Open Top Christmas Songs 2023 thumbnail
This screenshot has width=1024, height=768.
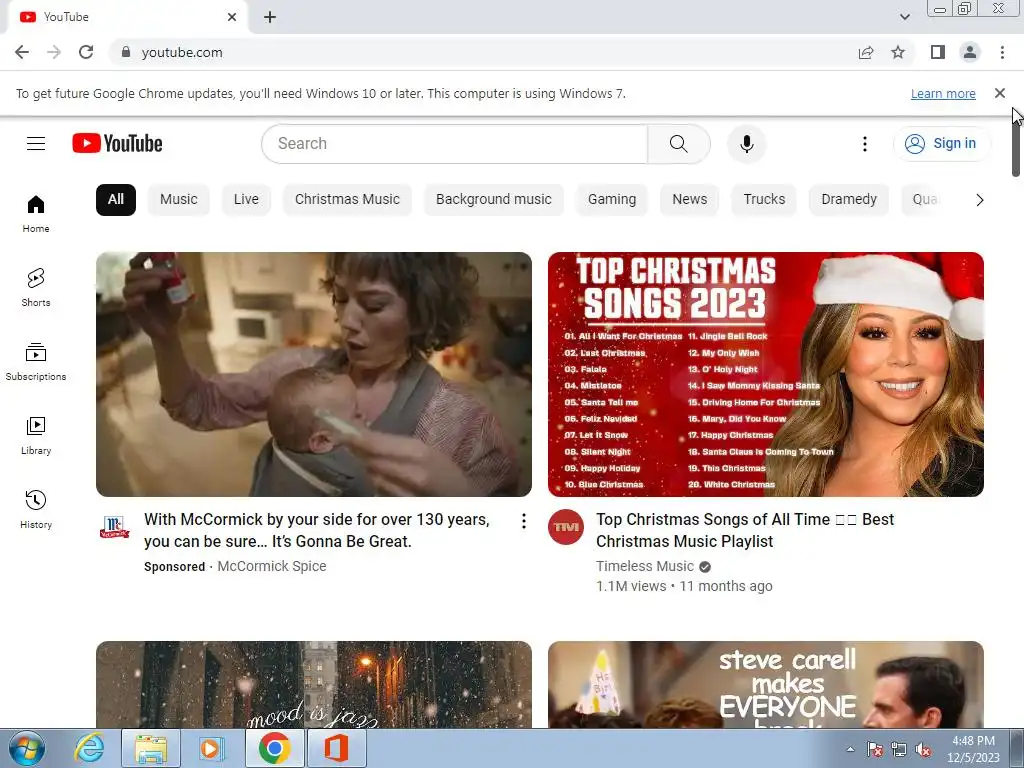coord(765,374)
